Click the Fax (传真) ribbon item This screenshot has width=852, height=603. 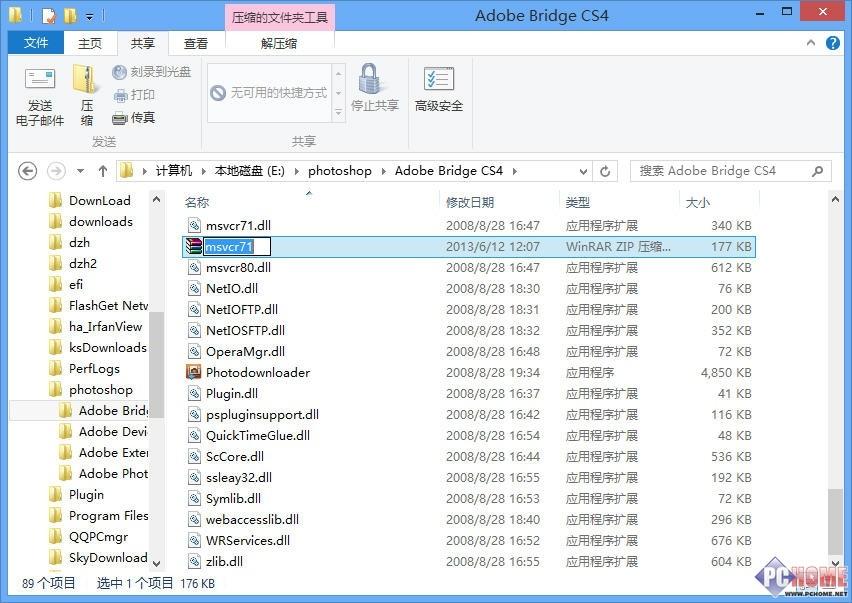[x=134, y=117]
